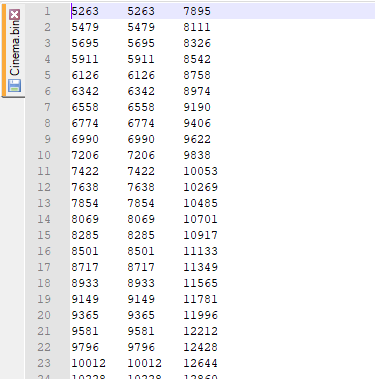The height and width of the screenshot is (379, 375).
Task: Select the Cinema.bin vertical tab
Action: [x=13, y=50]
